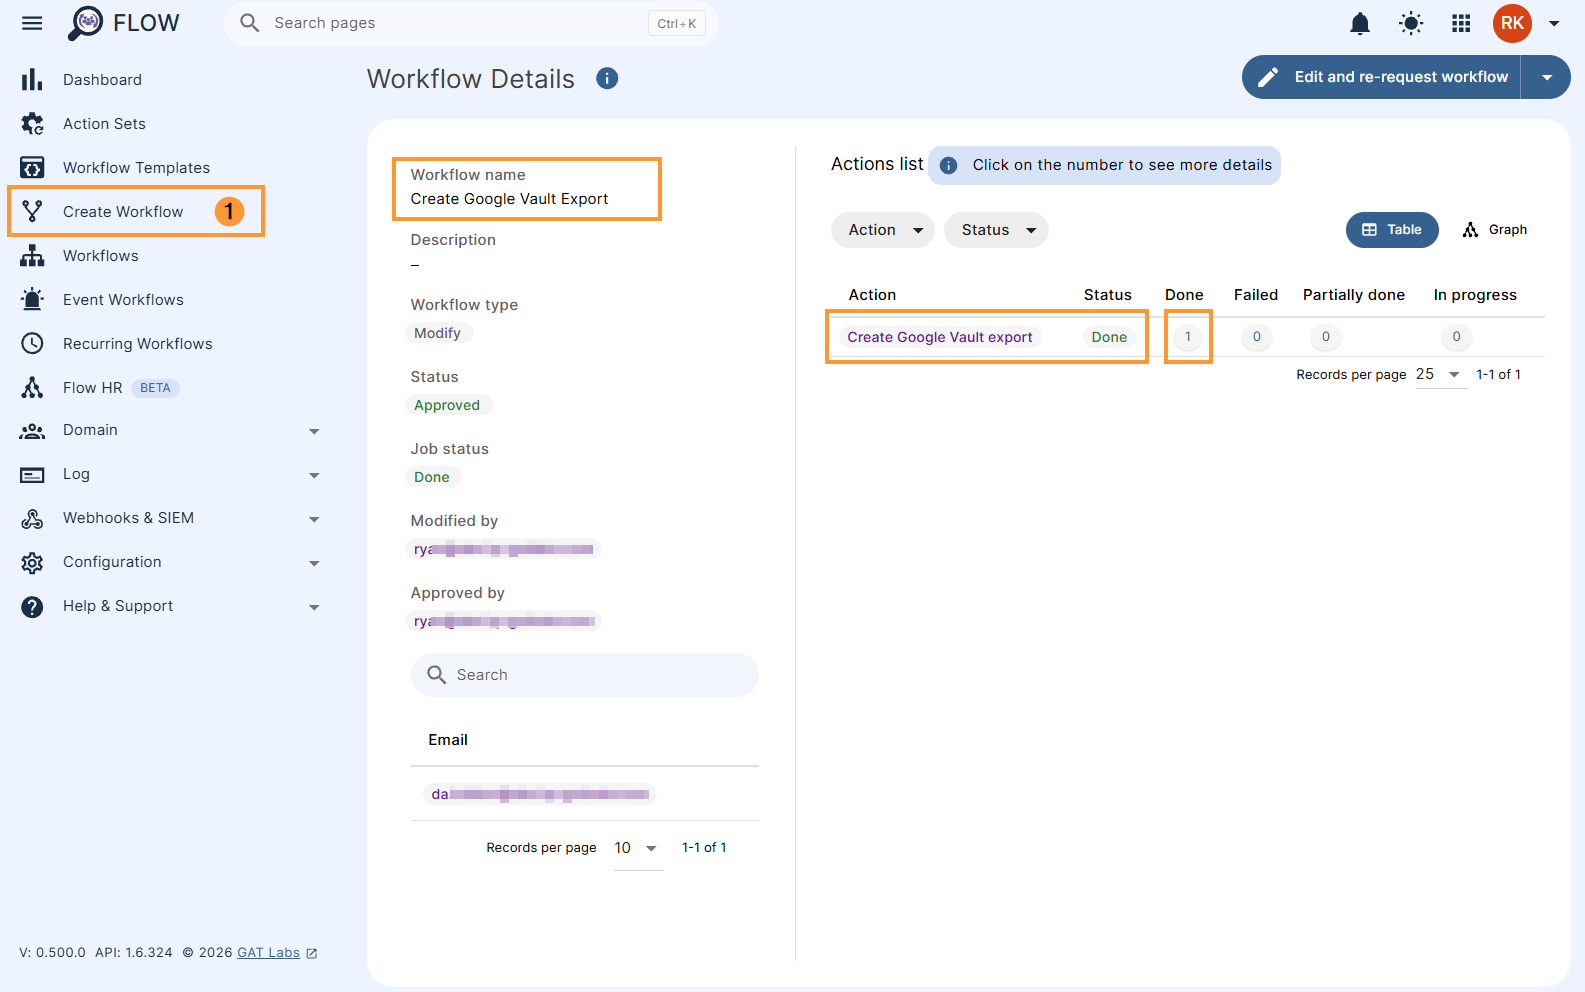Viewport: 1585px width, 992px height.
Task: Click the Dashboard bar chart icon
Action: click(x=32, y=79)
